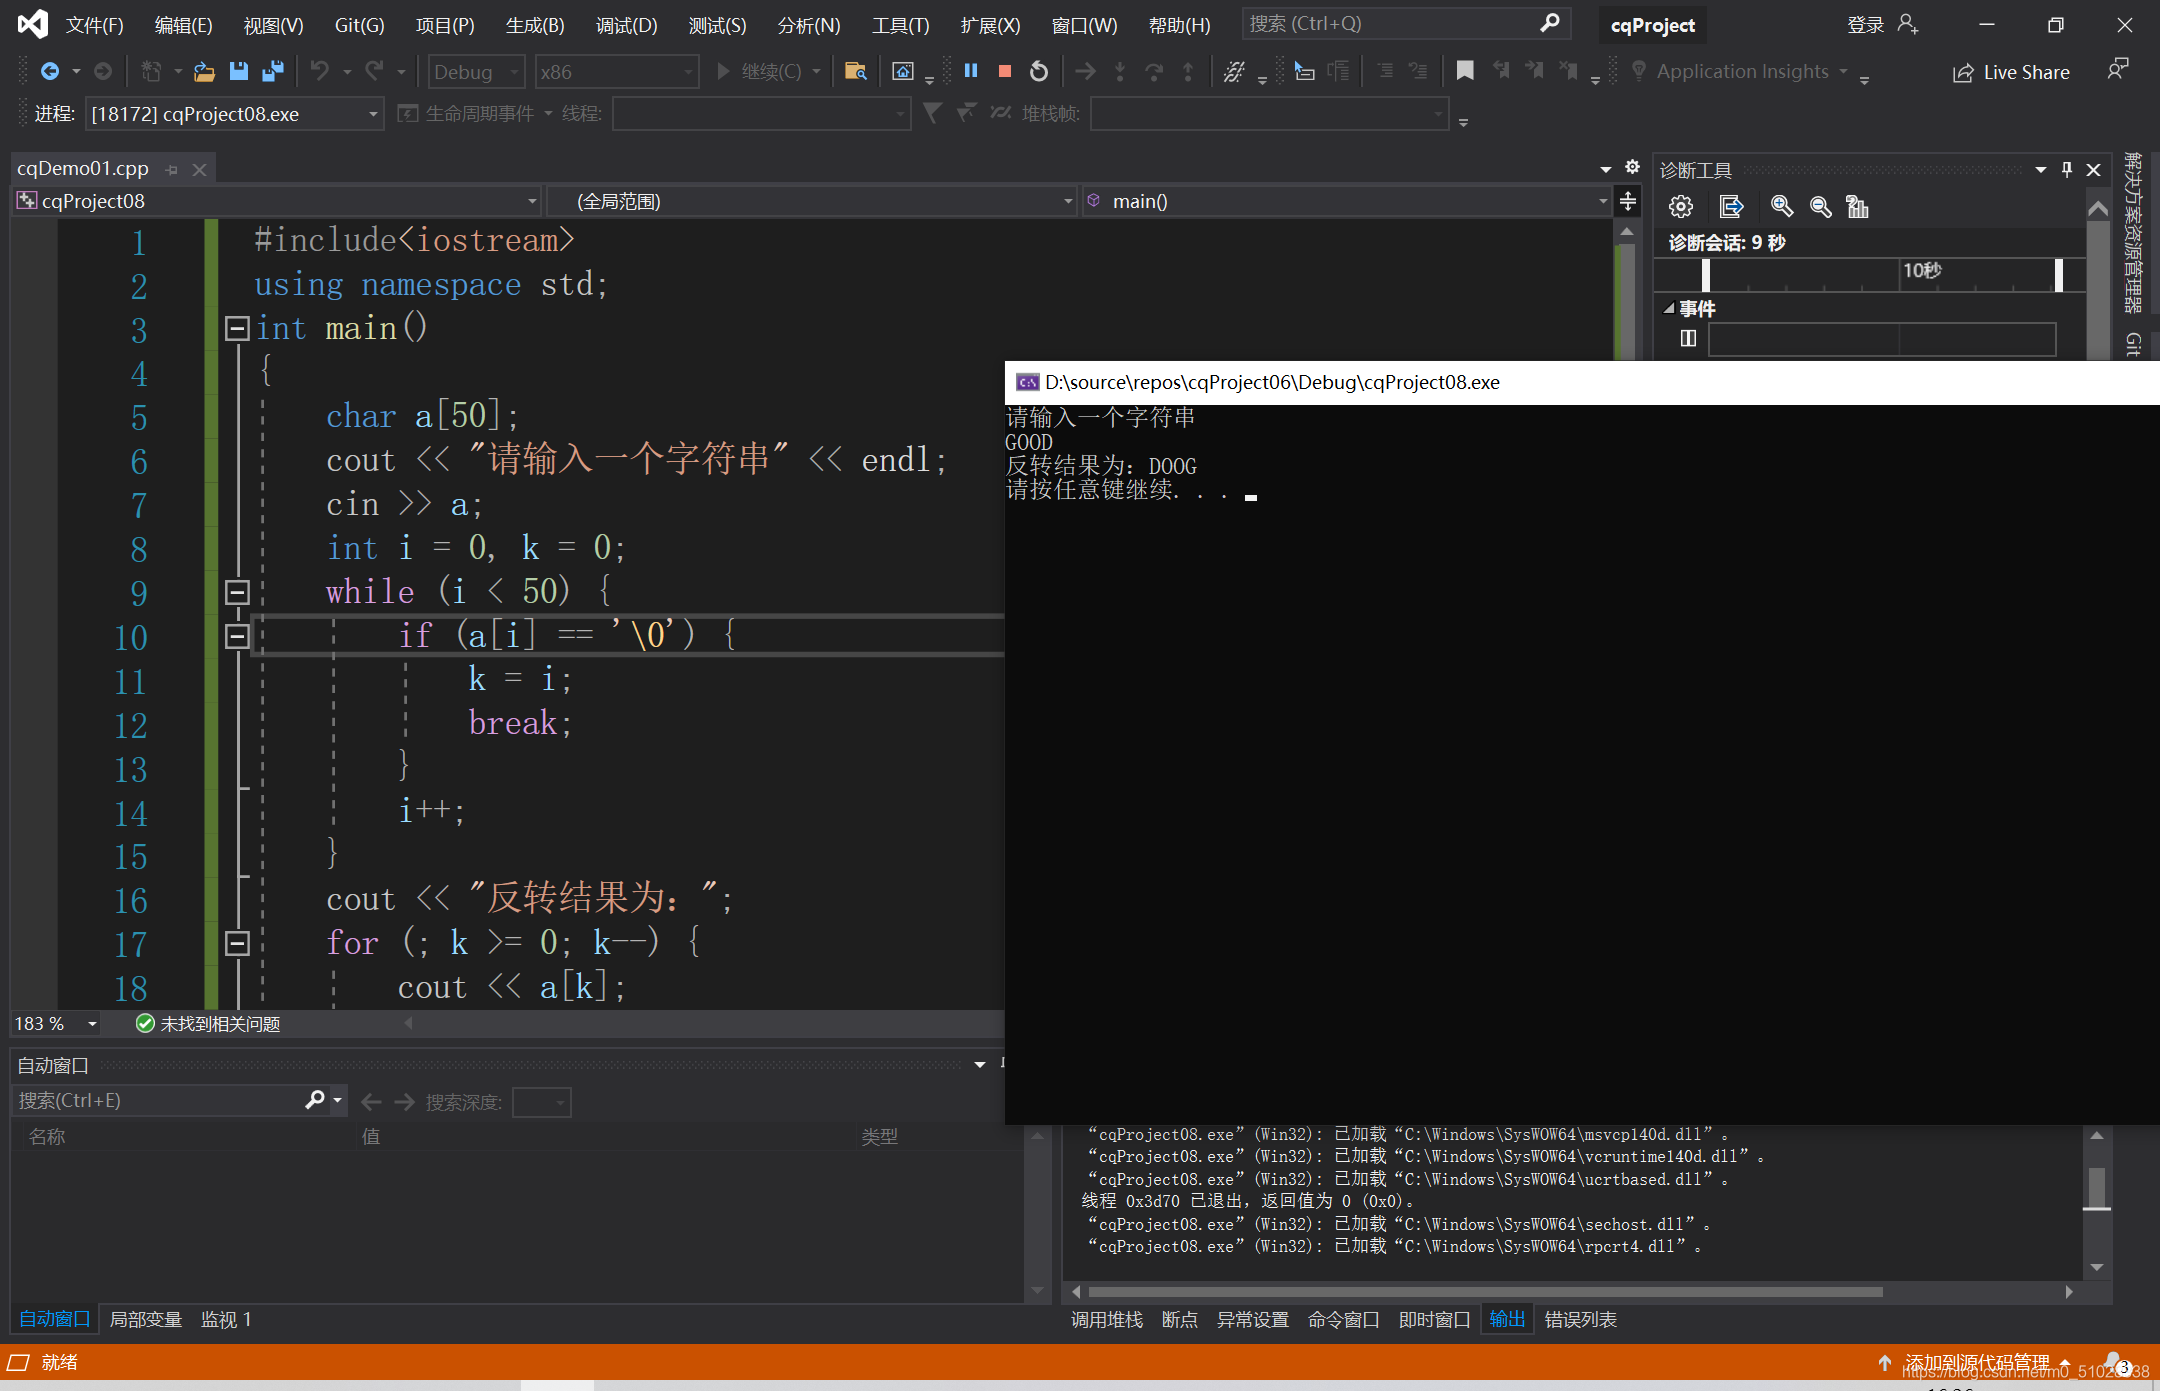
Task: Collapse the for loop on line 17
Action: (x=237, y=943)
